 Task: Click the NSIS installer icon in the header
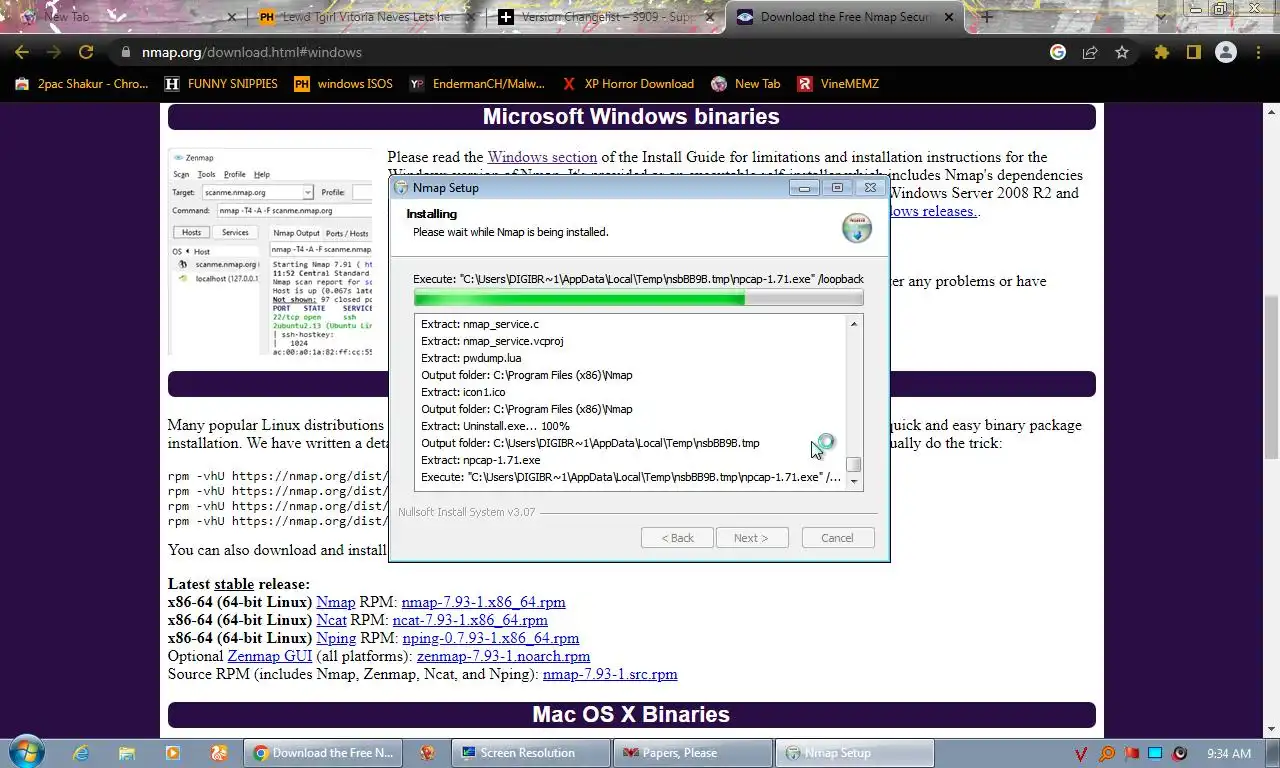pyautogui.click(x=857, y=227)
